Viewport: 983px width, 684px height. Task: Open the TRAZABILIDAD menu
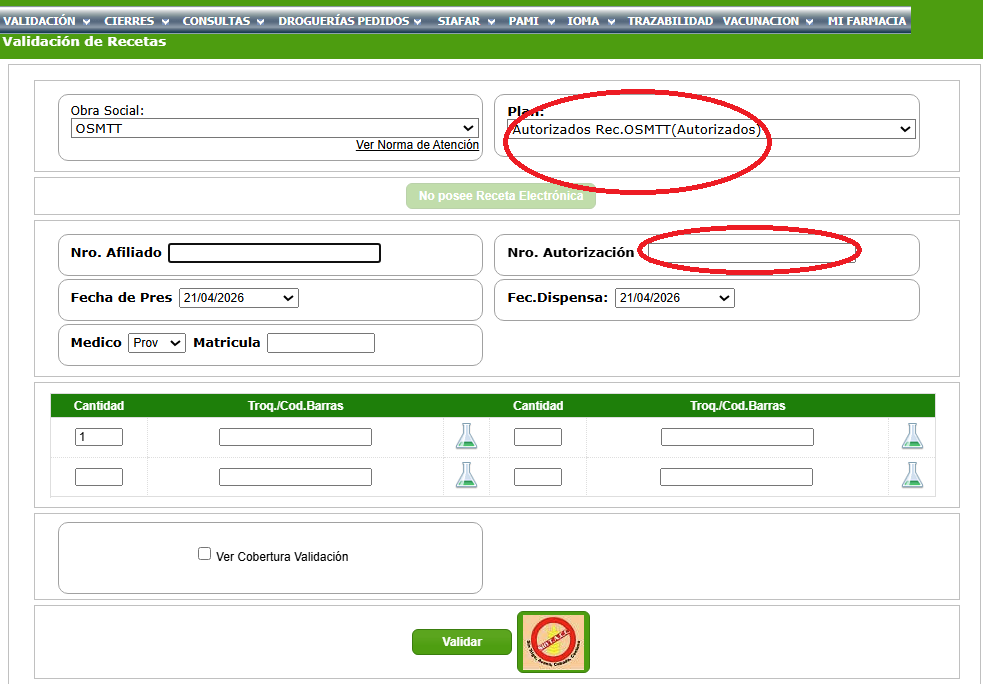[670, 21]
